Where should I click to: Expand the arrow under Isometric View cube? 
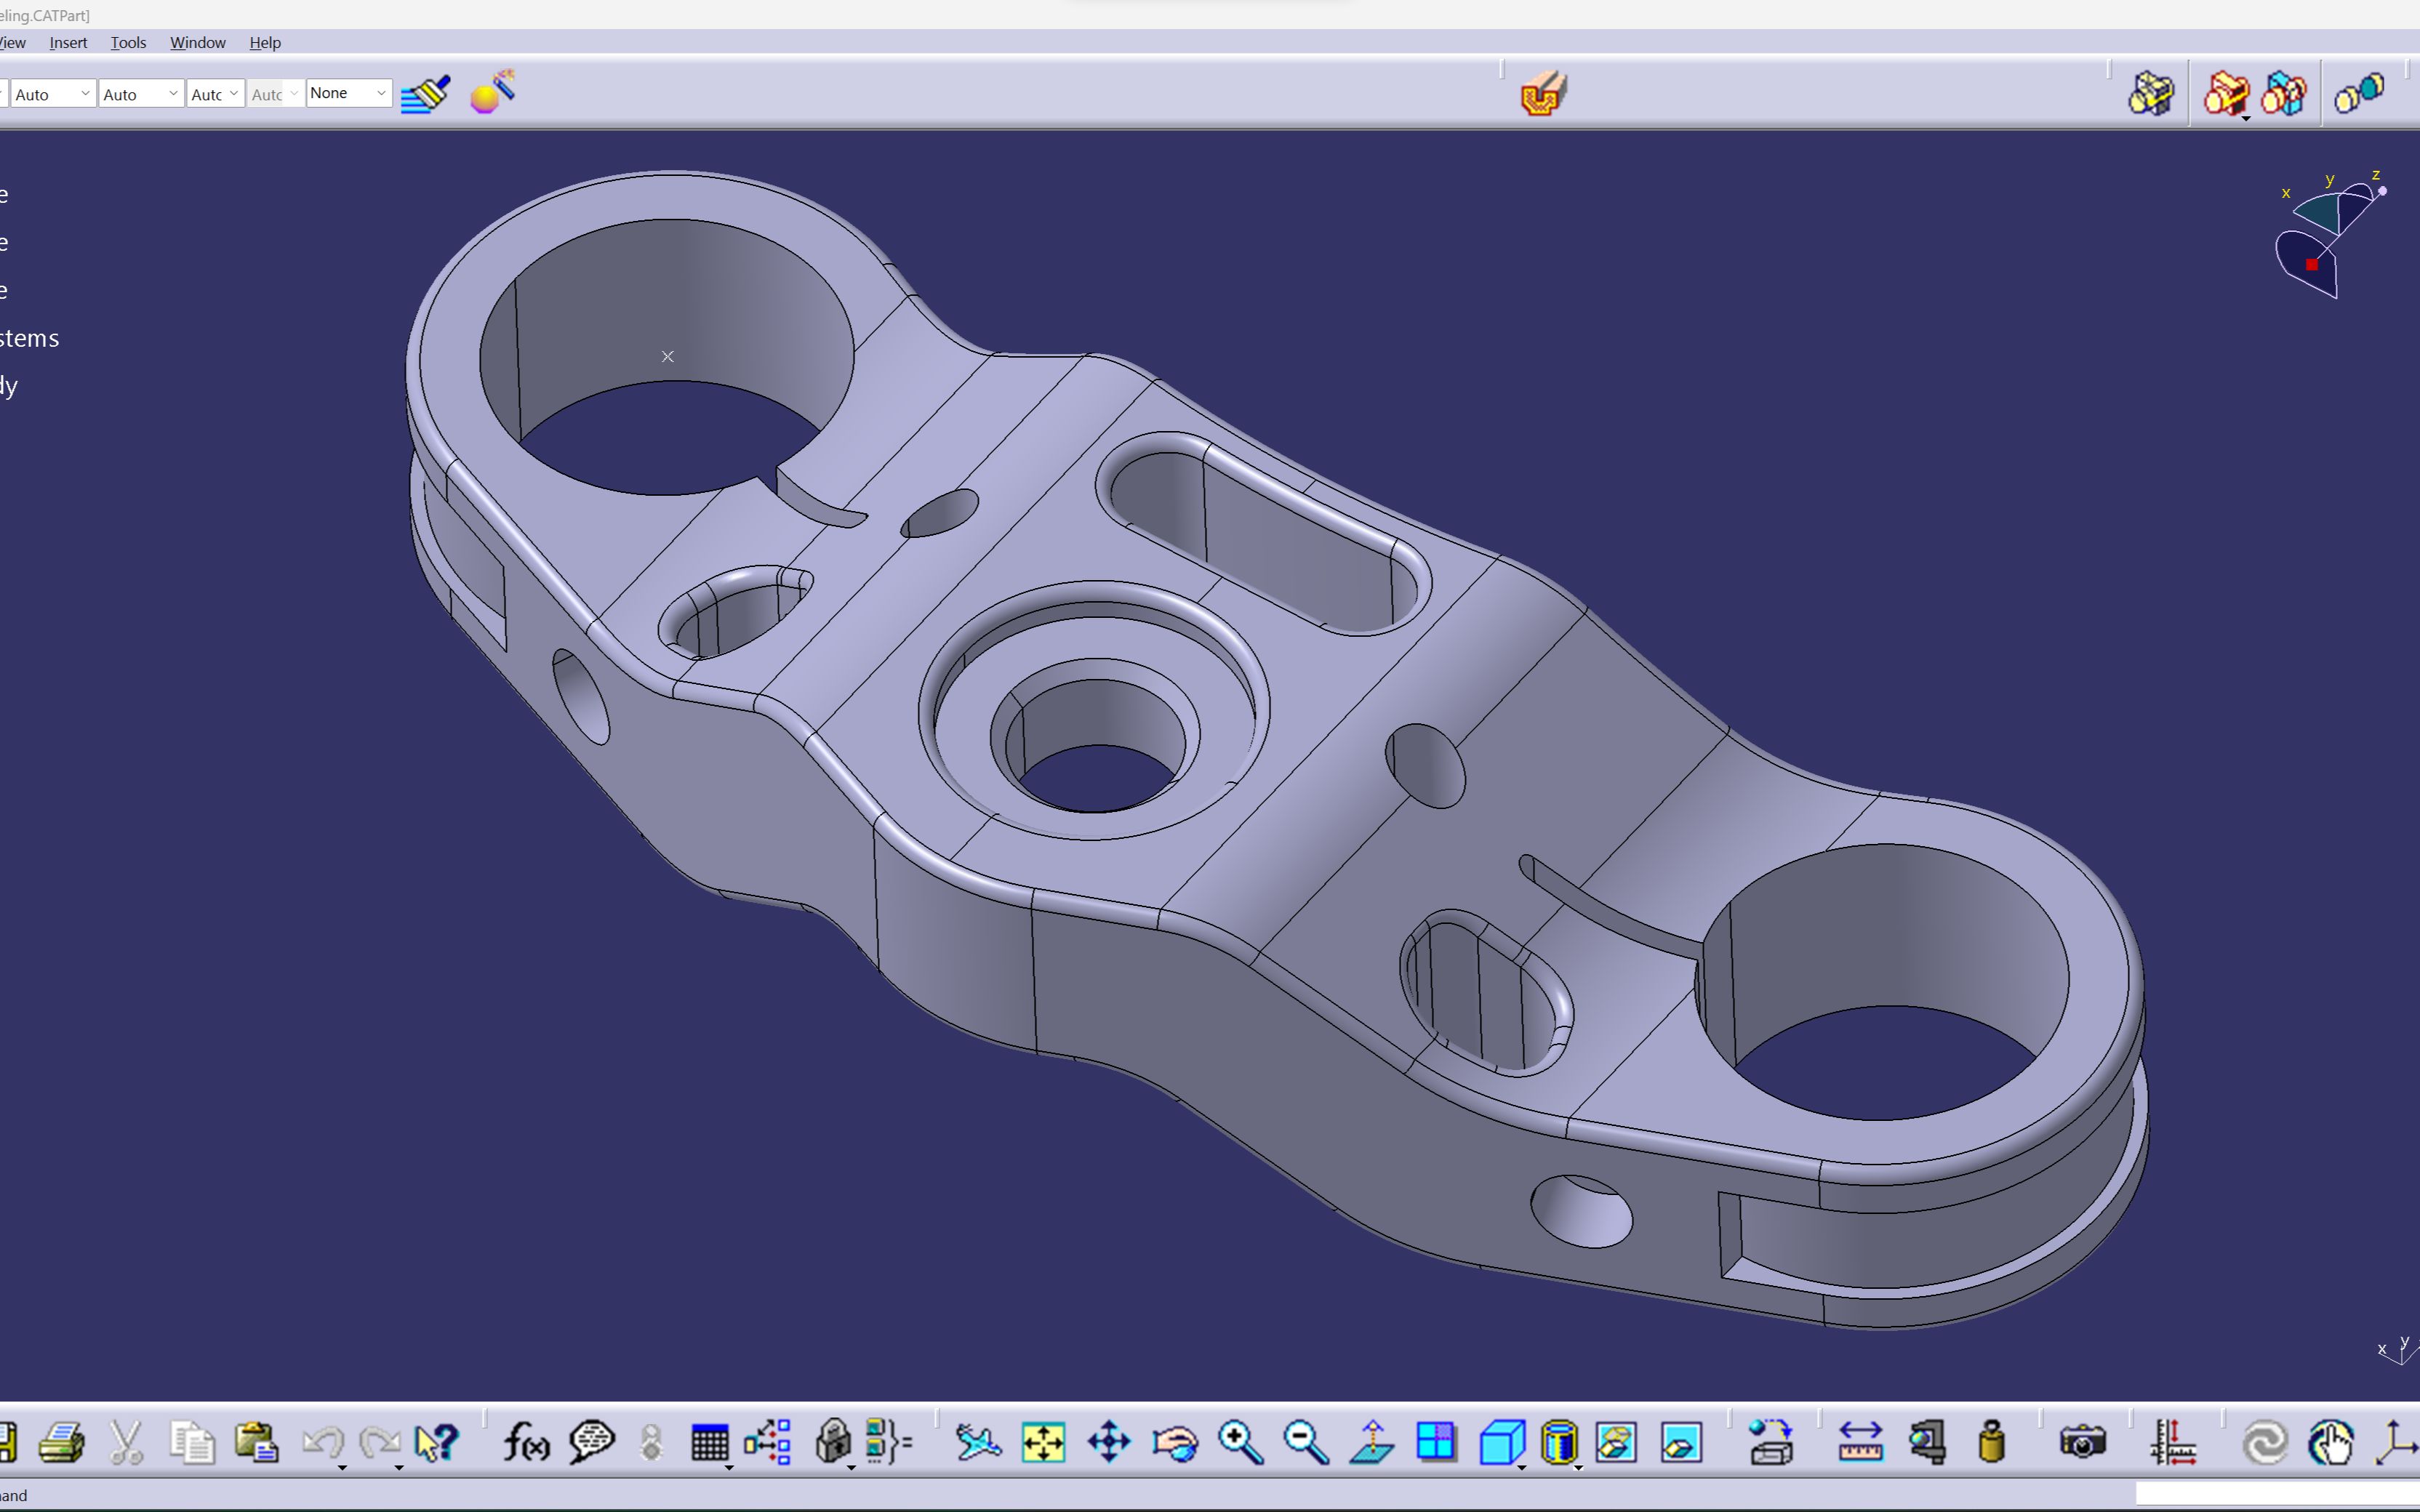1522,1467
